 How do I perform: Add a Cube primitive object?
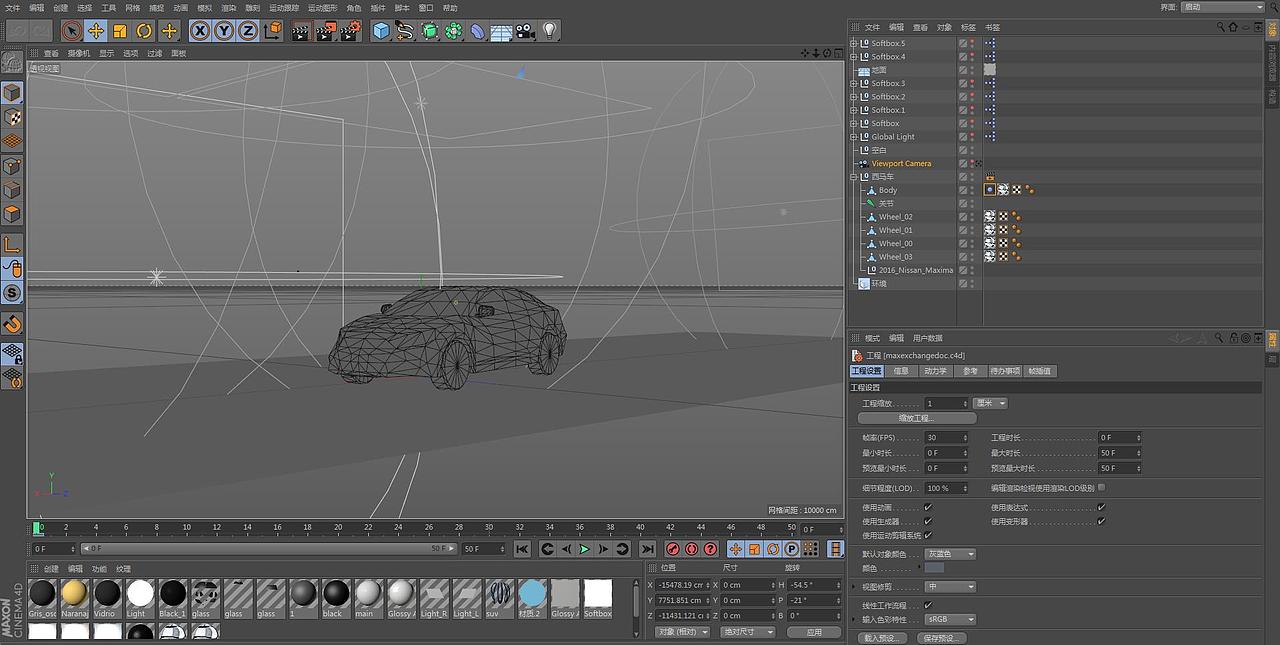381,31
